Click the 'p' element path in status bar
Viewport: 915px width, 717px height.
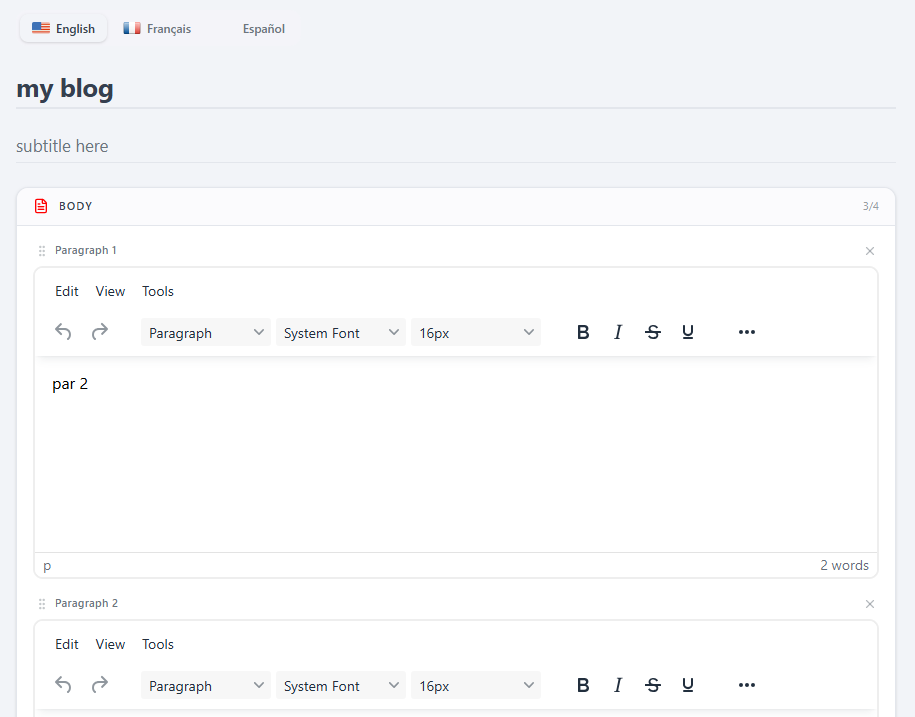tap(47, 565)
